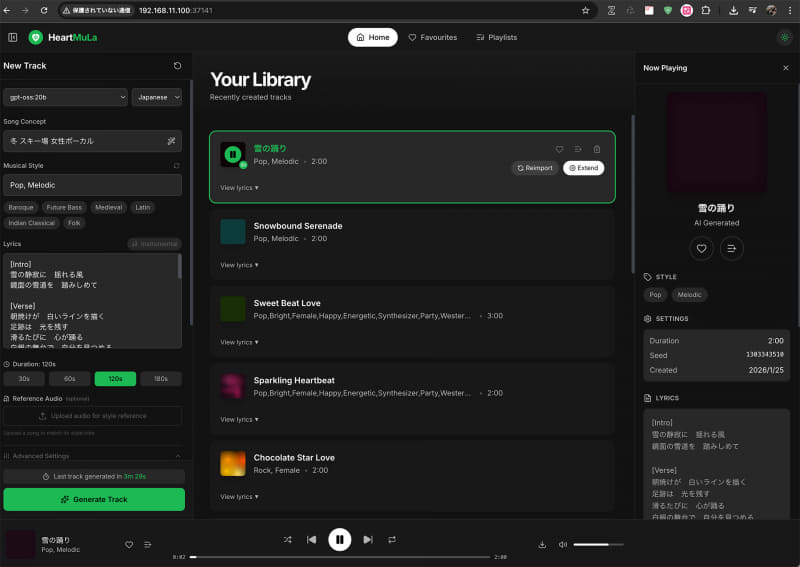Open queue icon in bottom player
Screen dimensions: 800x567
coord(147,545)
